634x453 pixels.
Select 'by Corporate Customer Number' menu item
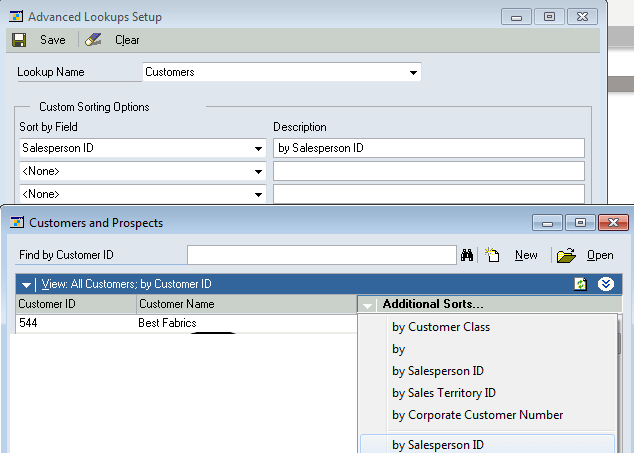click(477, 415)
